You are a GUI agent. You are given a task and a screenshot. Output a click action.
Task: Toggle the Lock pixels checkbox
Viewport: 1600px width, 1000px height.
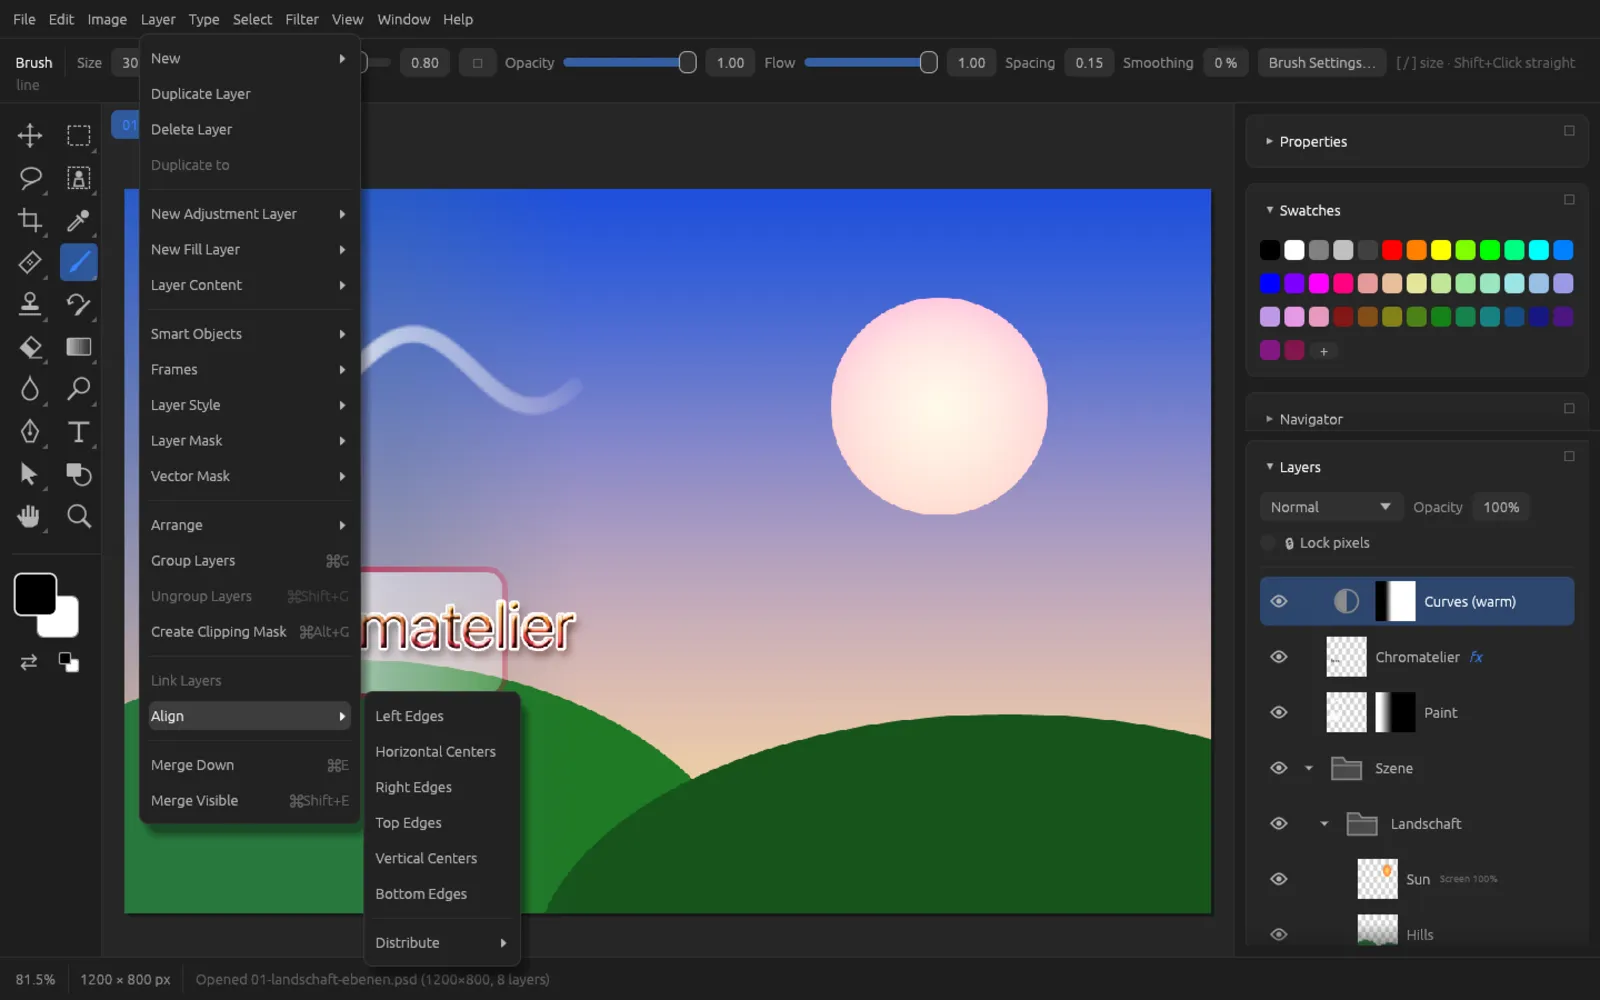pos(1268,543)
